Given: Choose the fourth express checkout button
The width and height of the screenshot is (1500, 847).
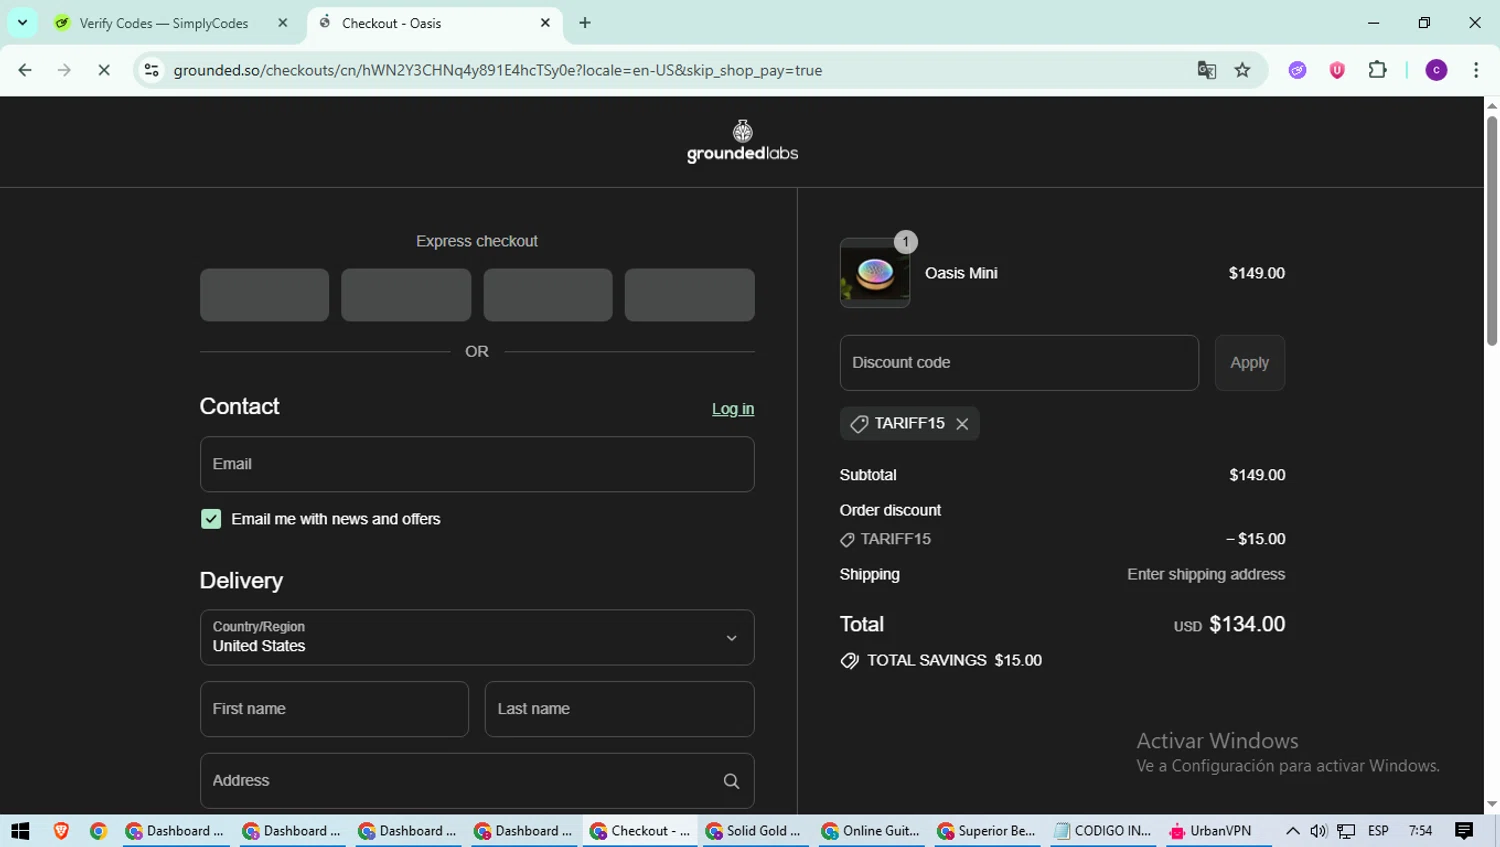Looking at the screenshot, I should pyautogui.click(x=690, y=295).
